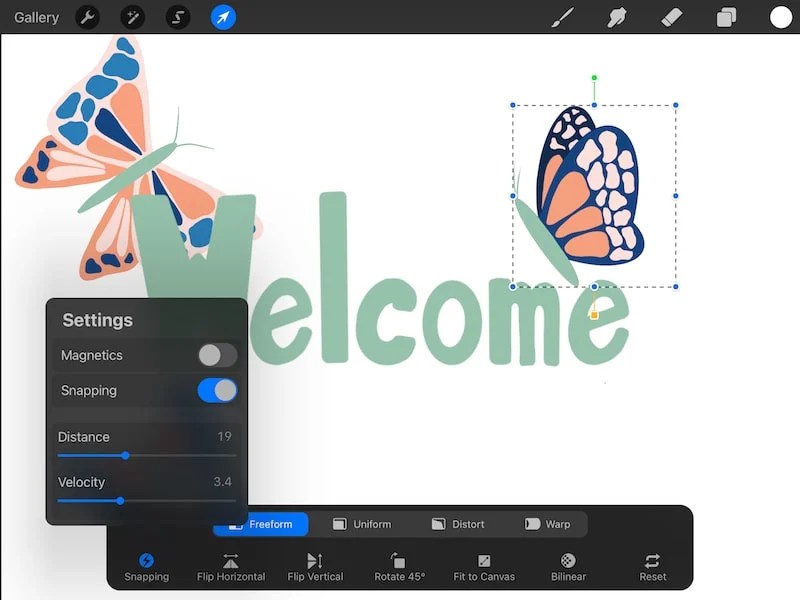Viewport: 800px width, 600px height.
Task: Open the Adjustments panel
Action: tap(132, 17)
